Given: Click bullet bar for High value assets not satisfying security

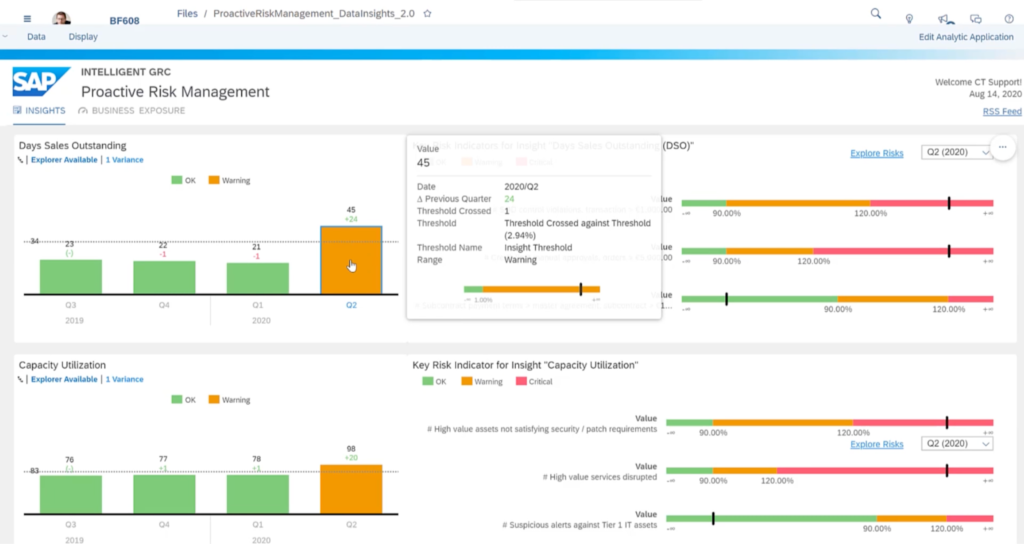Looking at the screenshot, I should click(x=829, y=423).
